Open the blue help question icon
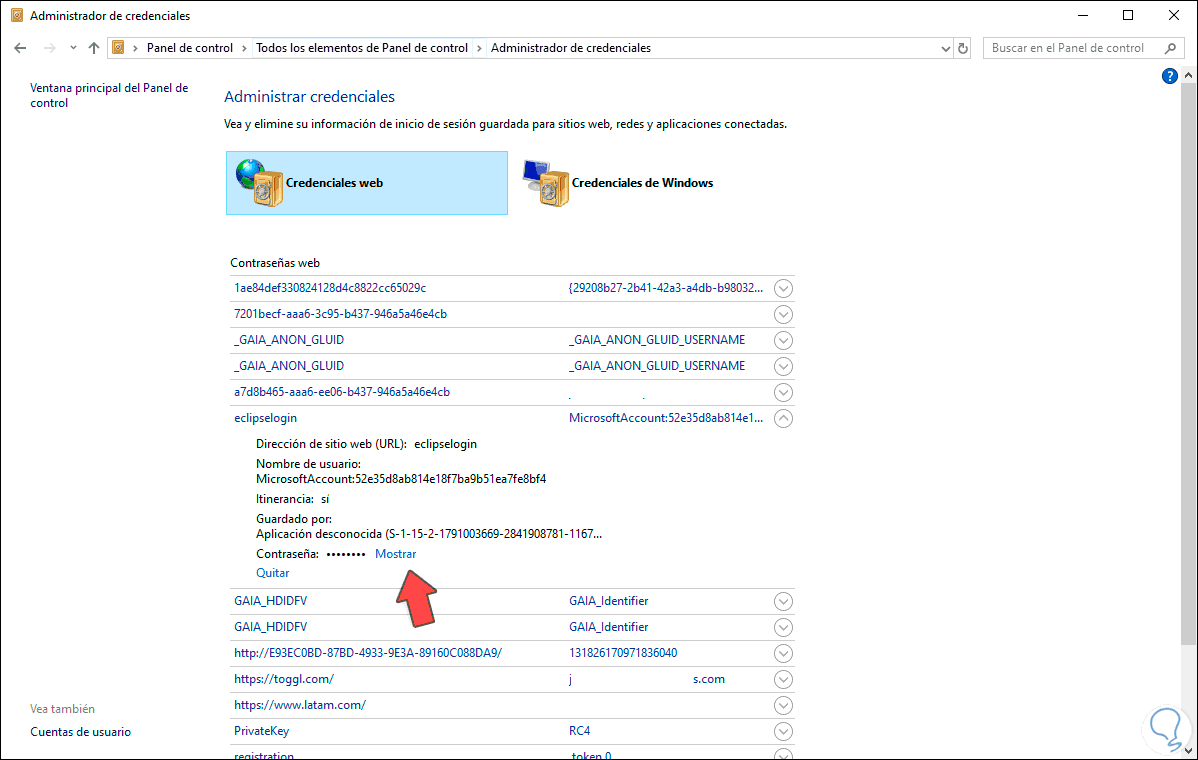Image resolution: width=1198 pixels, height=760 pixels. click(1169, 76)
